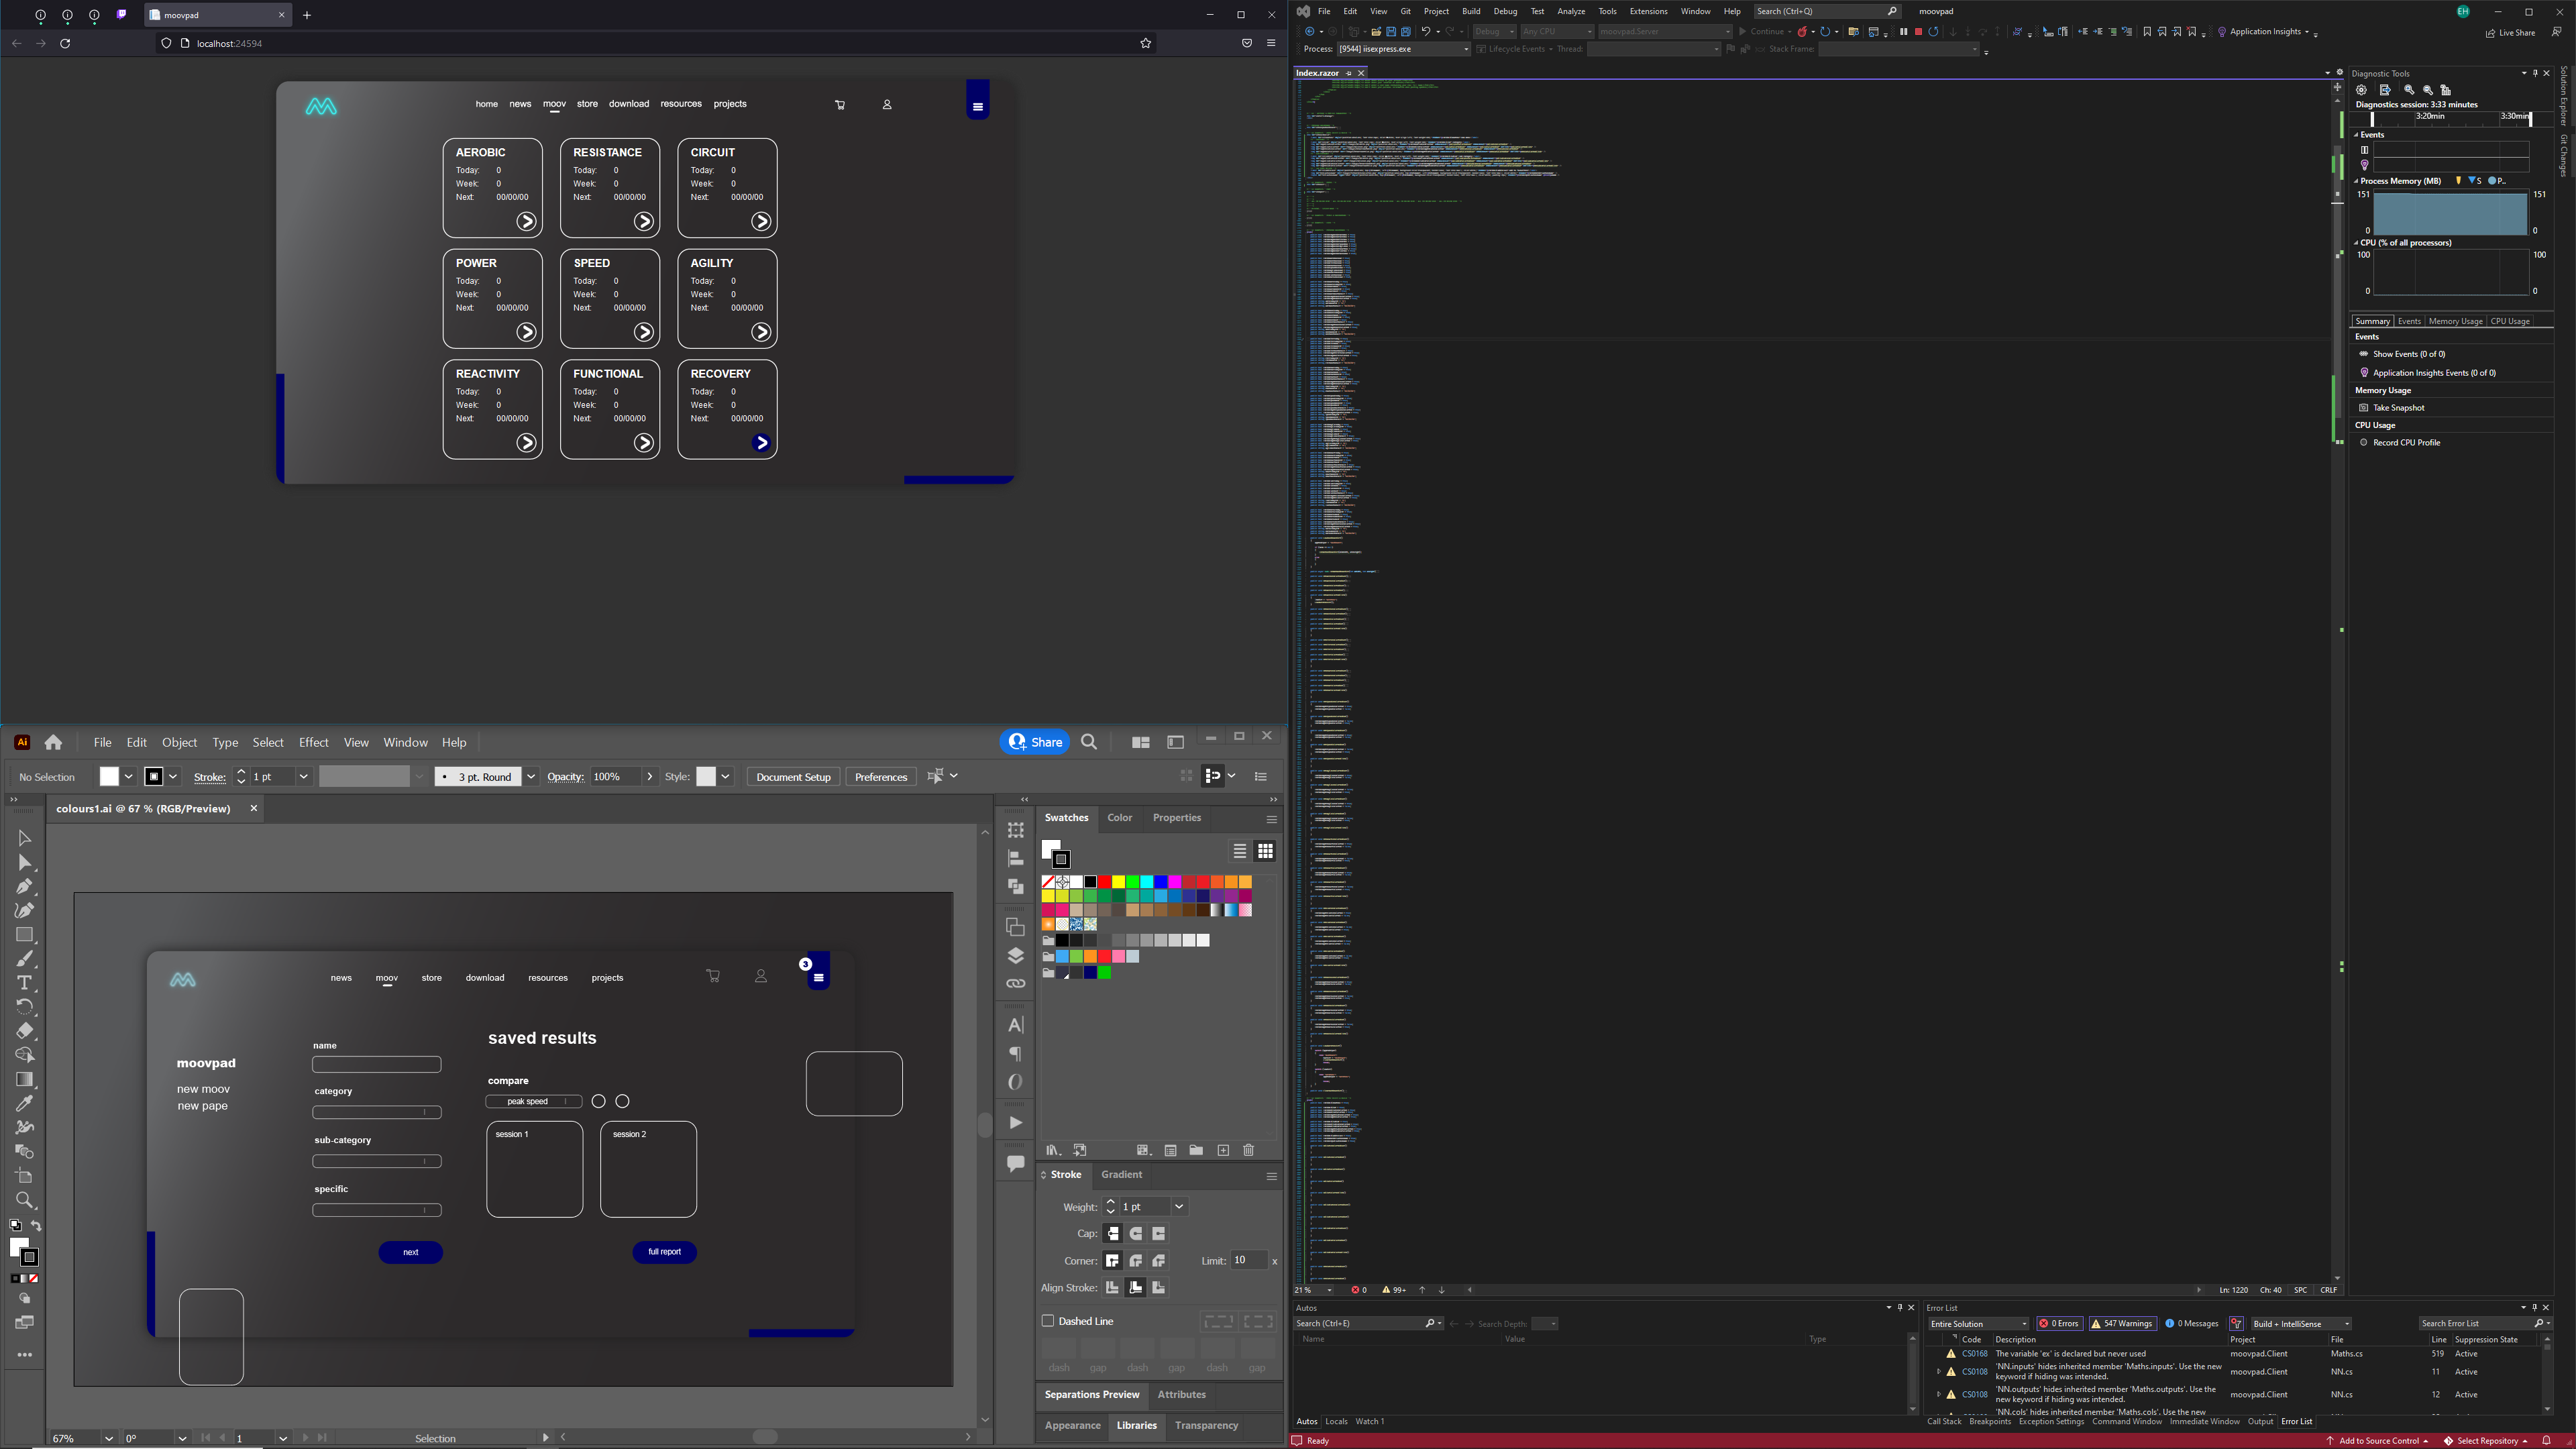Select the Paintbrush tool in Illustrator
The image size is (2576, 1449).
click(x=25, y=959)
